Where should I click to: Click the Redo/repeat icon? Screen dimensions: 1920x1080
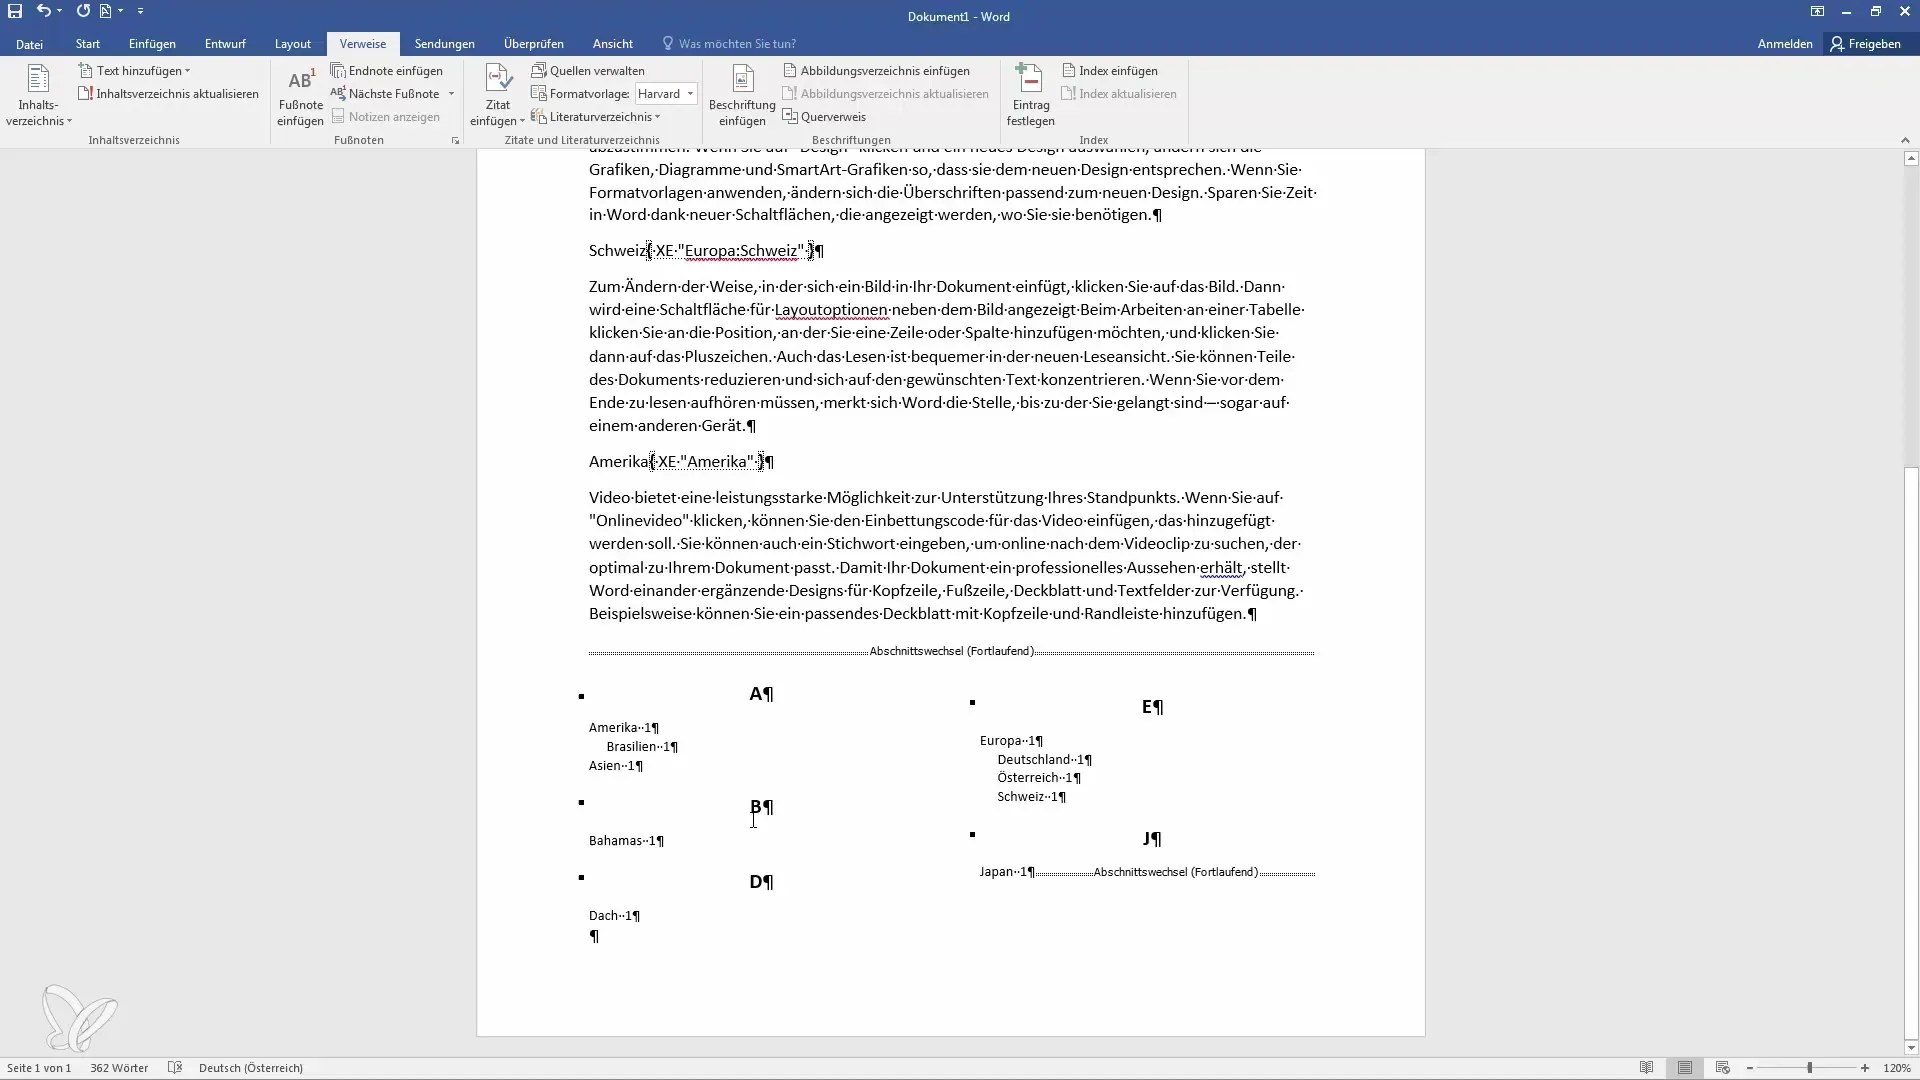[x=83, y=11]
